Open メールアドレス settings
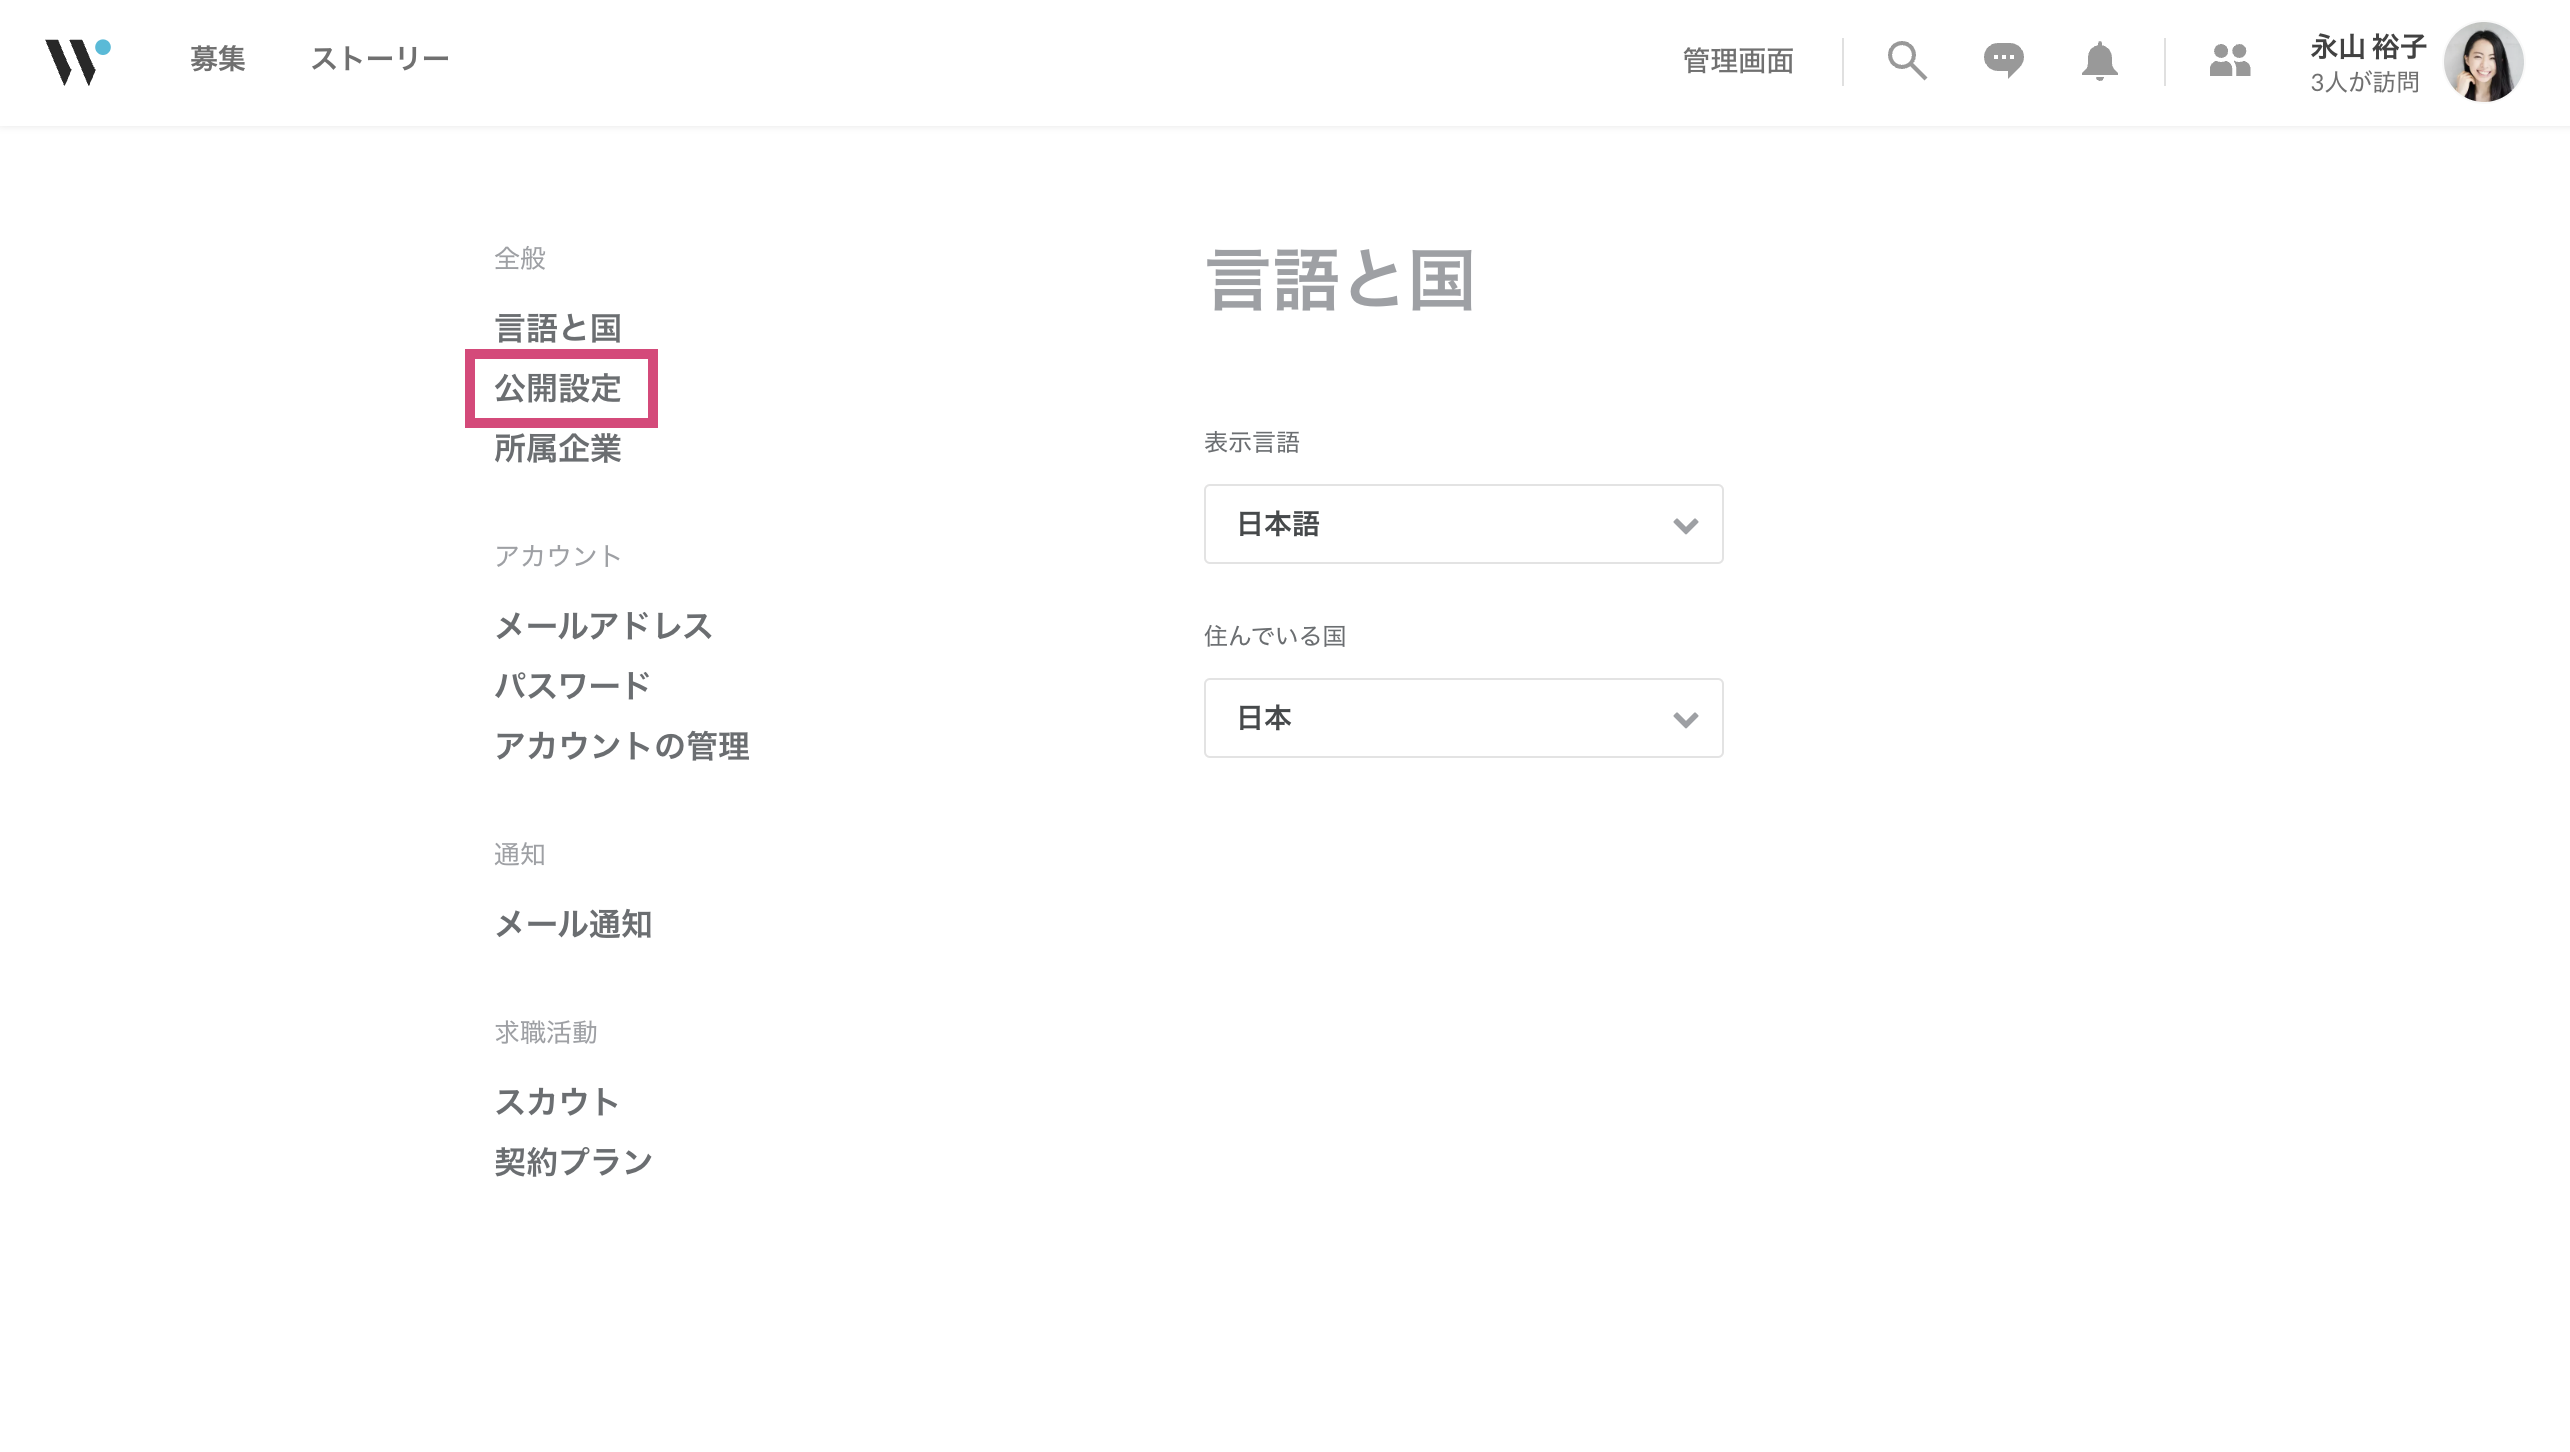Screen dimensions: 2570x1452 (x=603, y=626)
